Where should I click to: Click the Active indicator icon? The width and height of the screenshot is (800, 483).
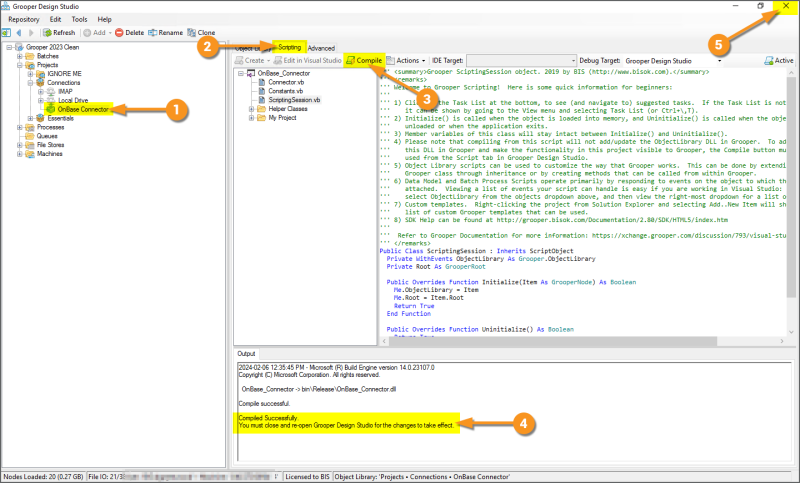coord(771,61)
